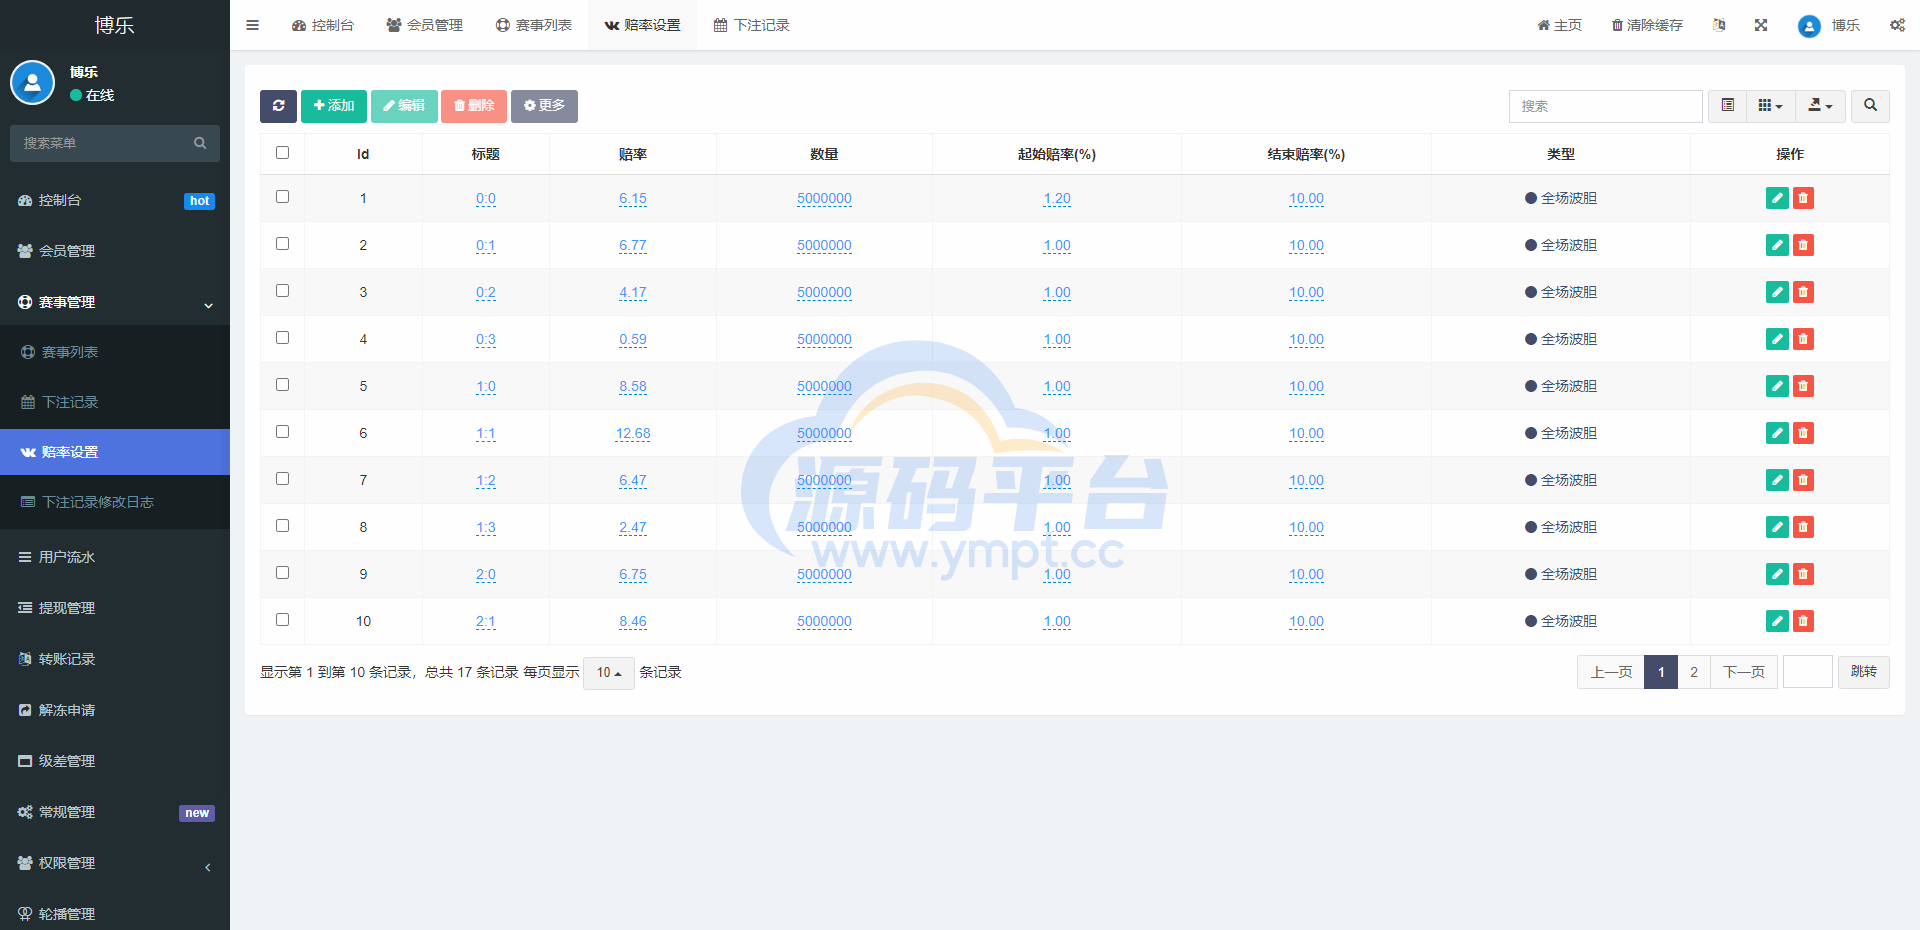This screenshot has width=1920, height=930.
Task: Click the 编辑 toolbar button
Action: [404, 106]
